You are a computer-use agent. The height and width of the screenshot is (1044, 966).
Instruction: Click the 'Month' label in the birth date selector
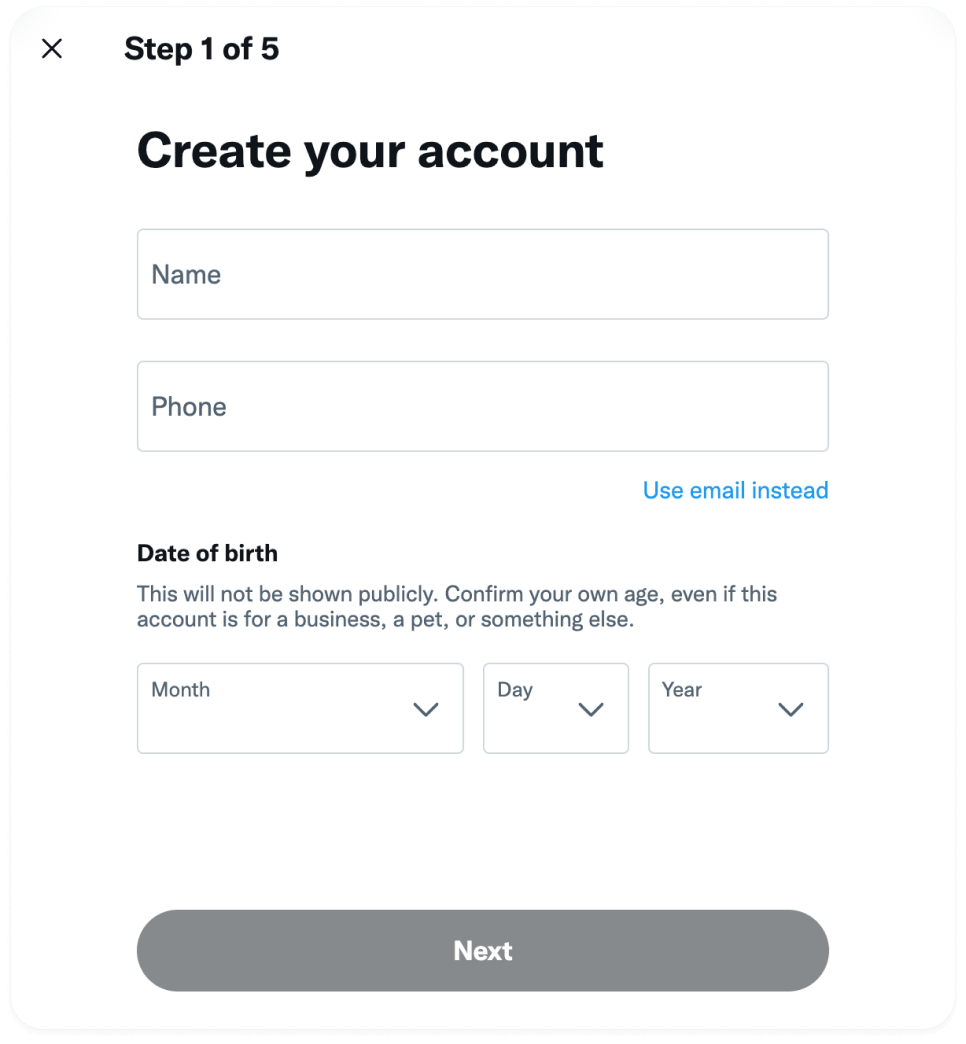181,690
